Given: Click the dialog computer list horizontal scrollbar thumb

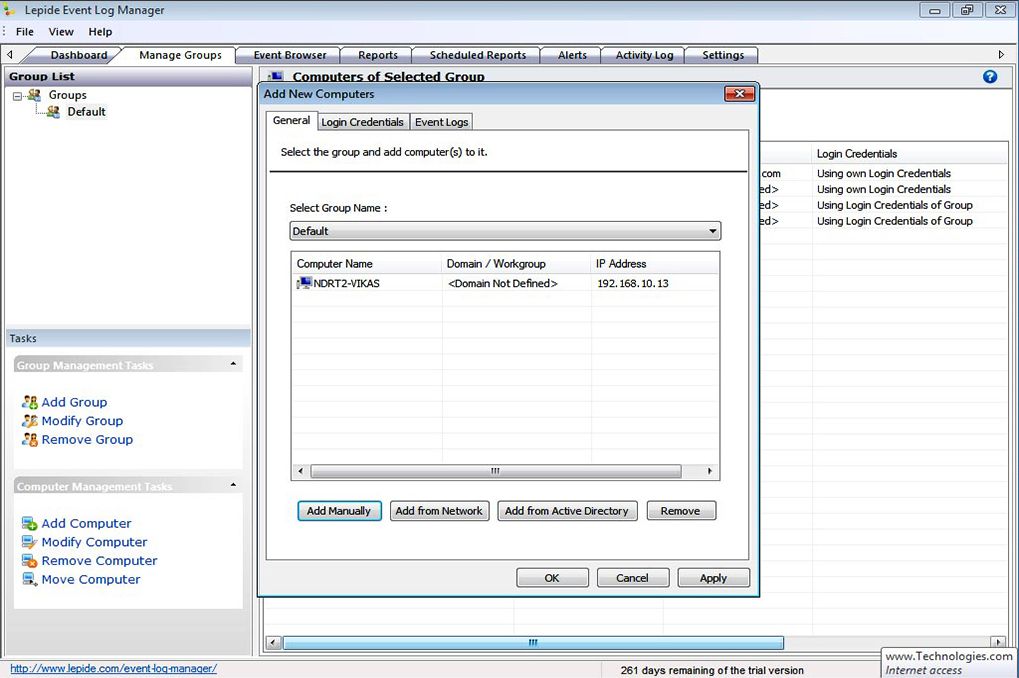Looking at the screenshot, I should [x=496, y=471].
